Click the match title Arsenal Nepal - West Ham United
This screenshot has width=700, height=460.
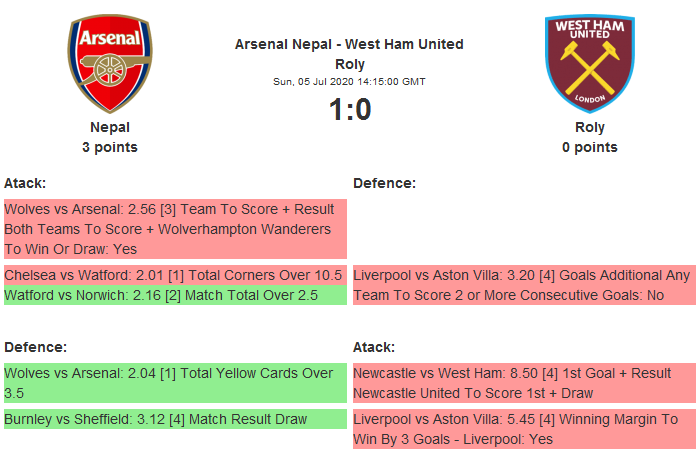pyautogui.click(x=349, y=44)
